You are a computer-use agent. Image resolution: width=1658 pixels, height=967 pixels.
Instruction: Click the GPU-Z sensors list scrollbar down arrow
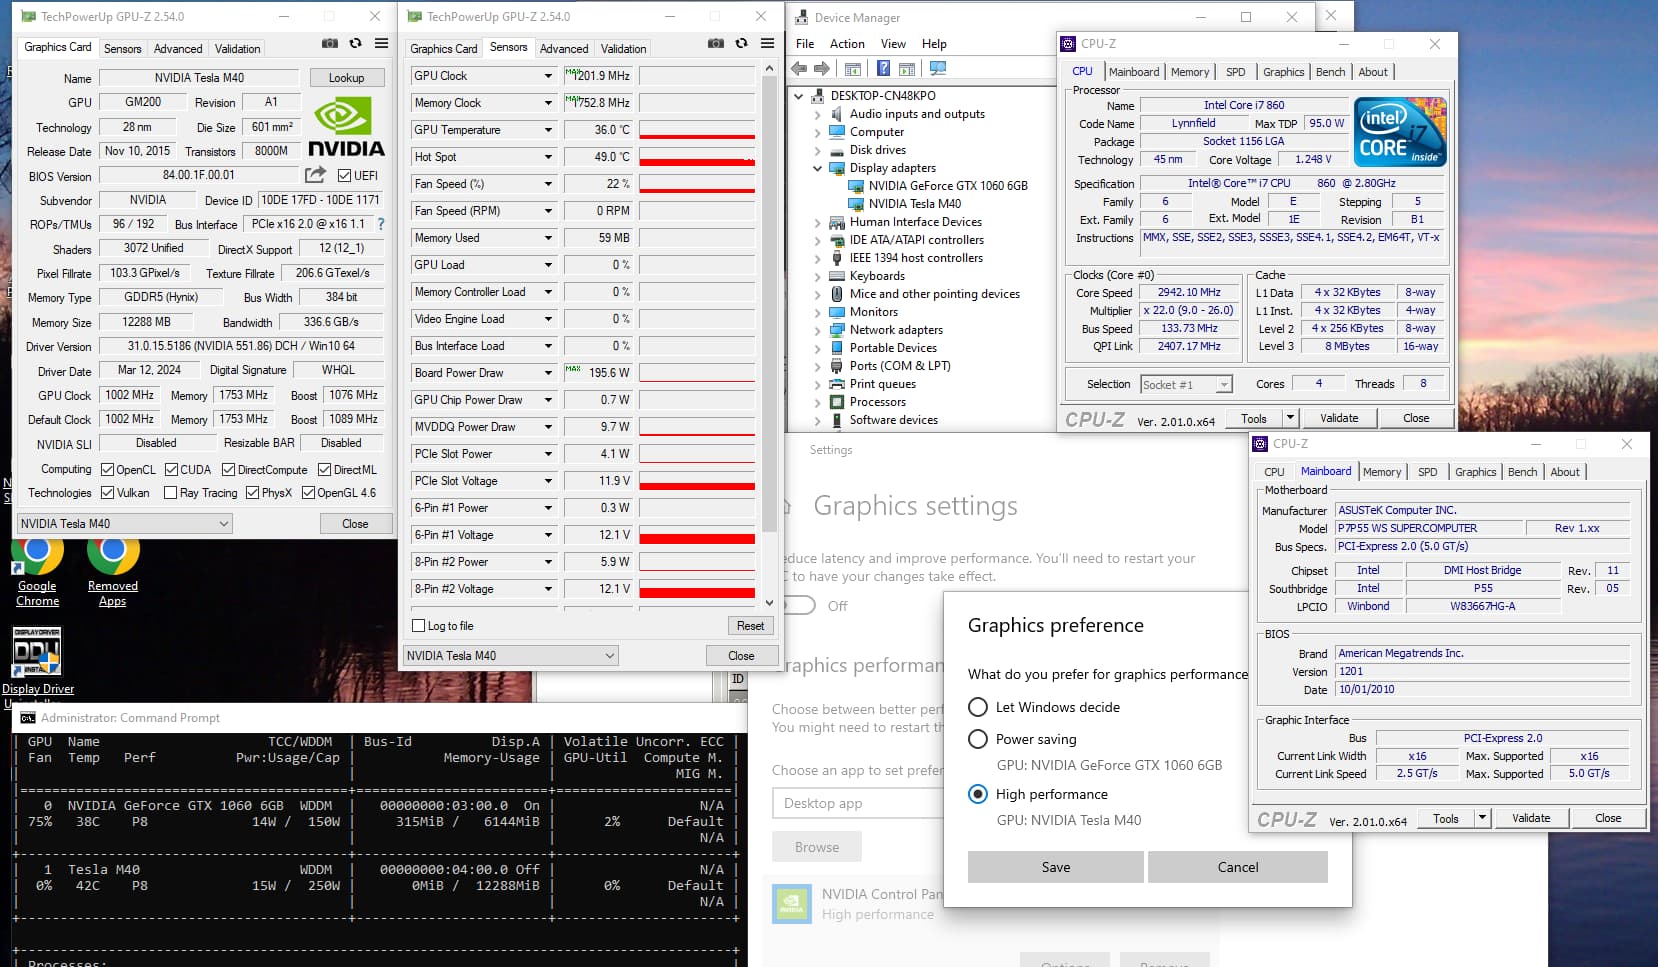click(769, 603)
